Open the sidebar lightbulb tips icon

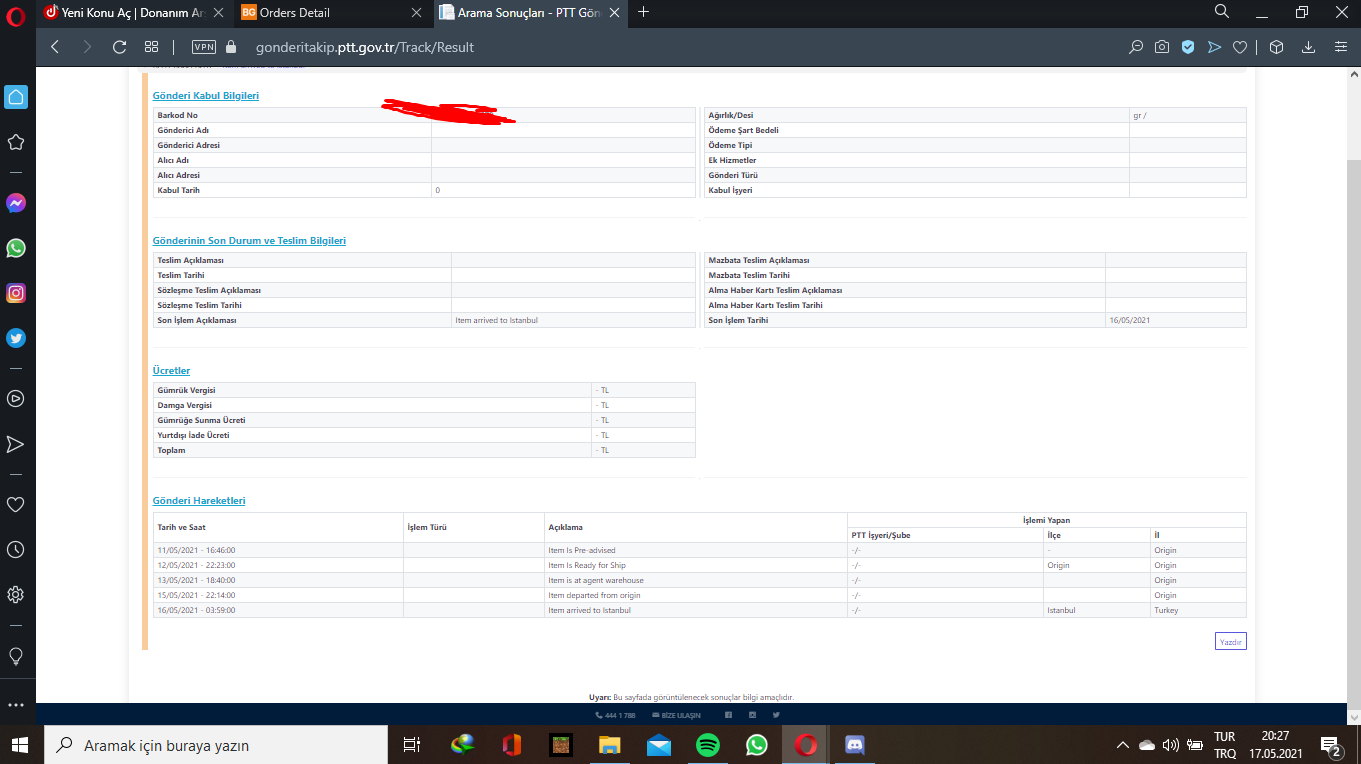16,656
